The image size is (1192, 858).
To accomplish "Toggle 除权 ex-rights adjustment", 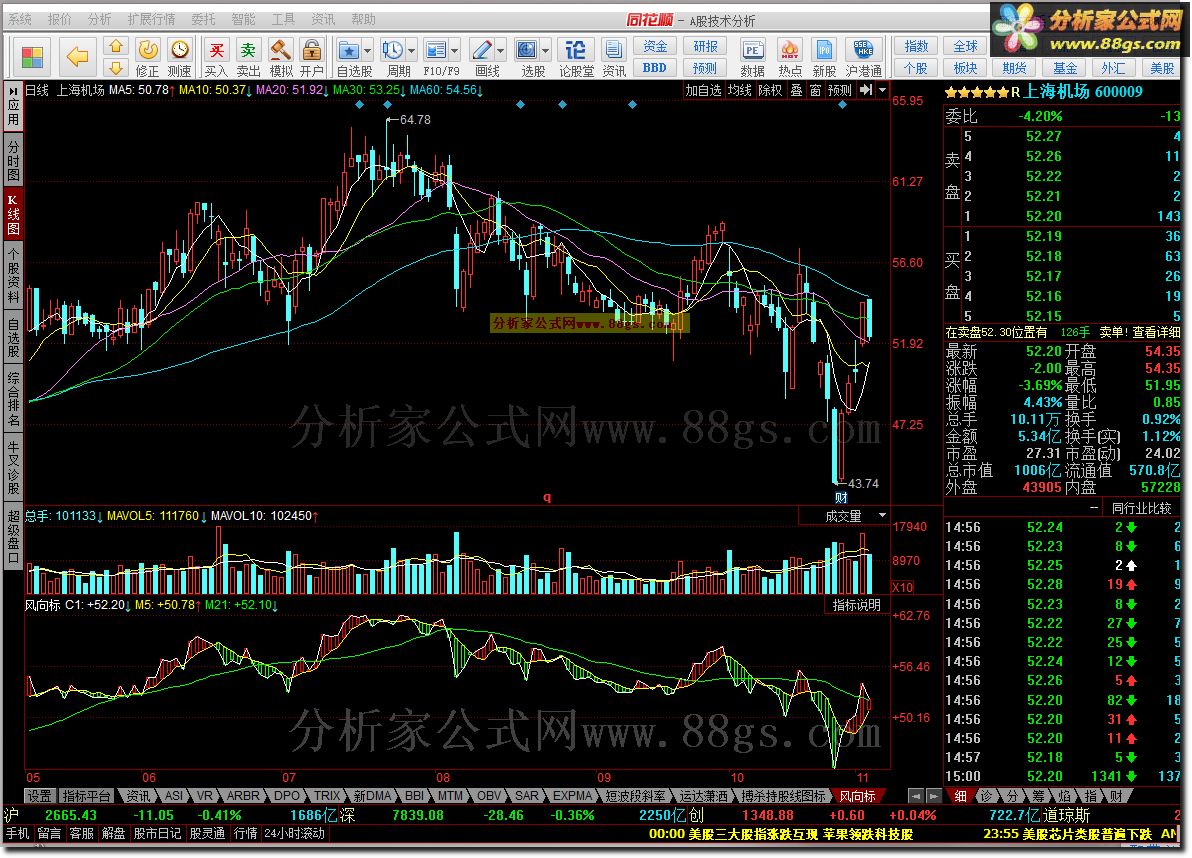I will pos(770,90).
